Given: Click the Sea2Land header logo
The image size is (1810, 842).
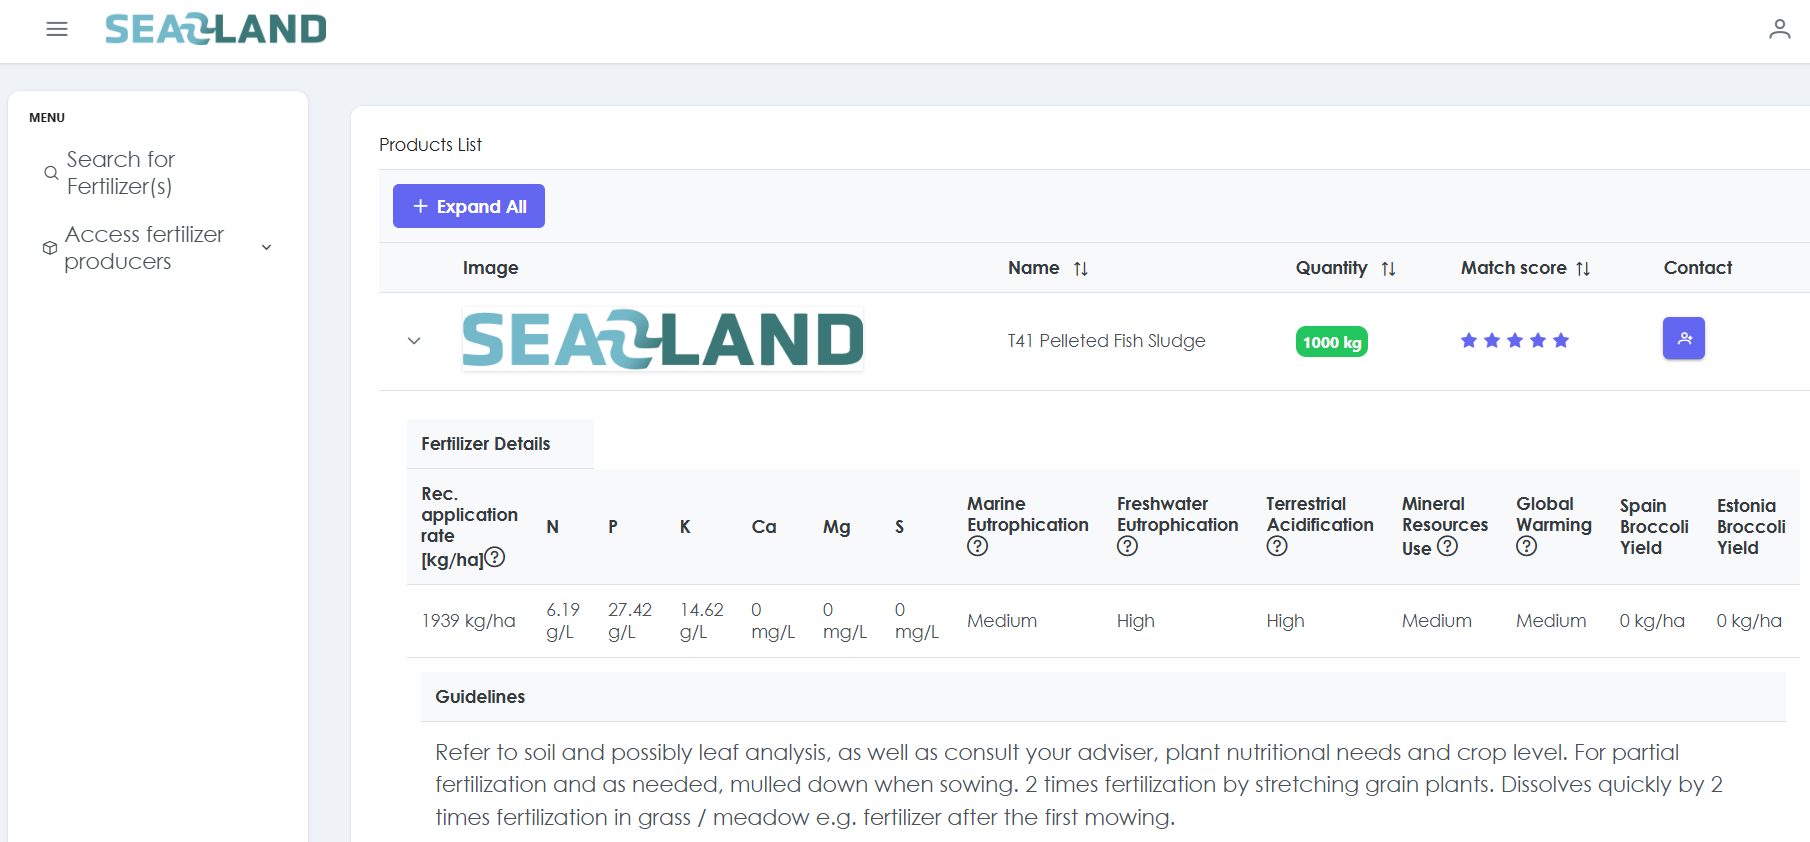Looking at the screenshot, I should [x=216, y=29].
